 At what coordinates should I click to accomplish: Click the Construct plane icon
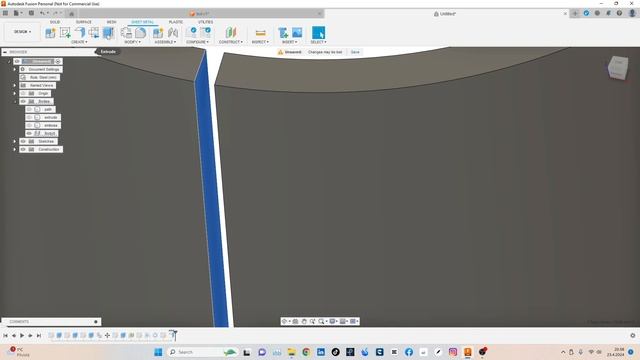point(231,33)
